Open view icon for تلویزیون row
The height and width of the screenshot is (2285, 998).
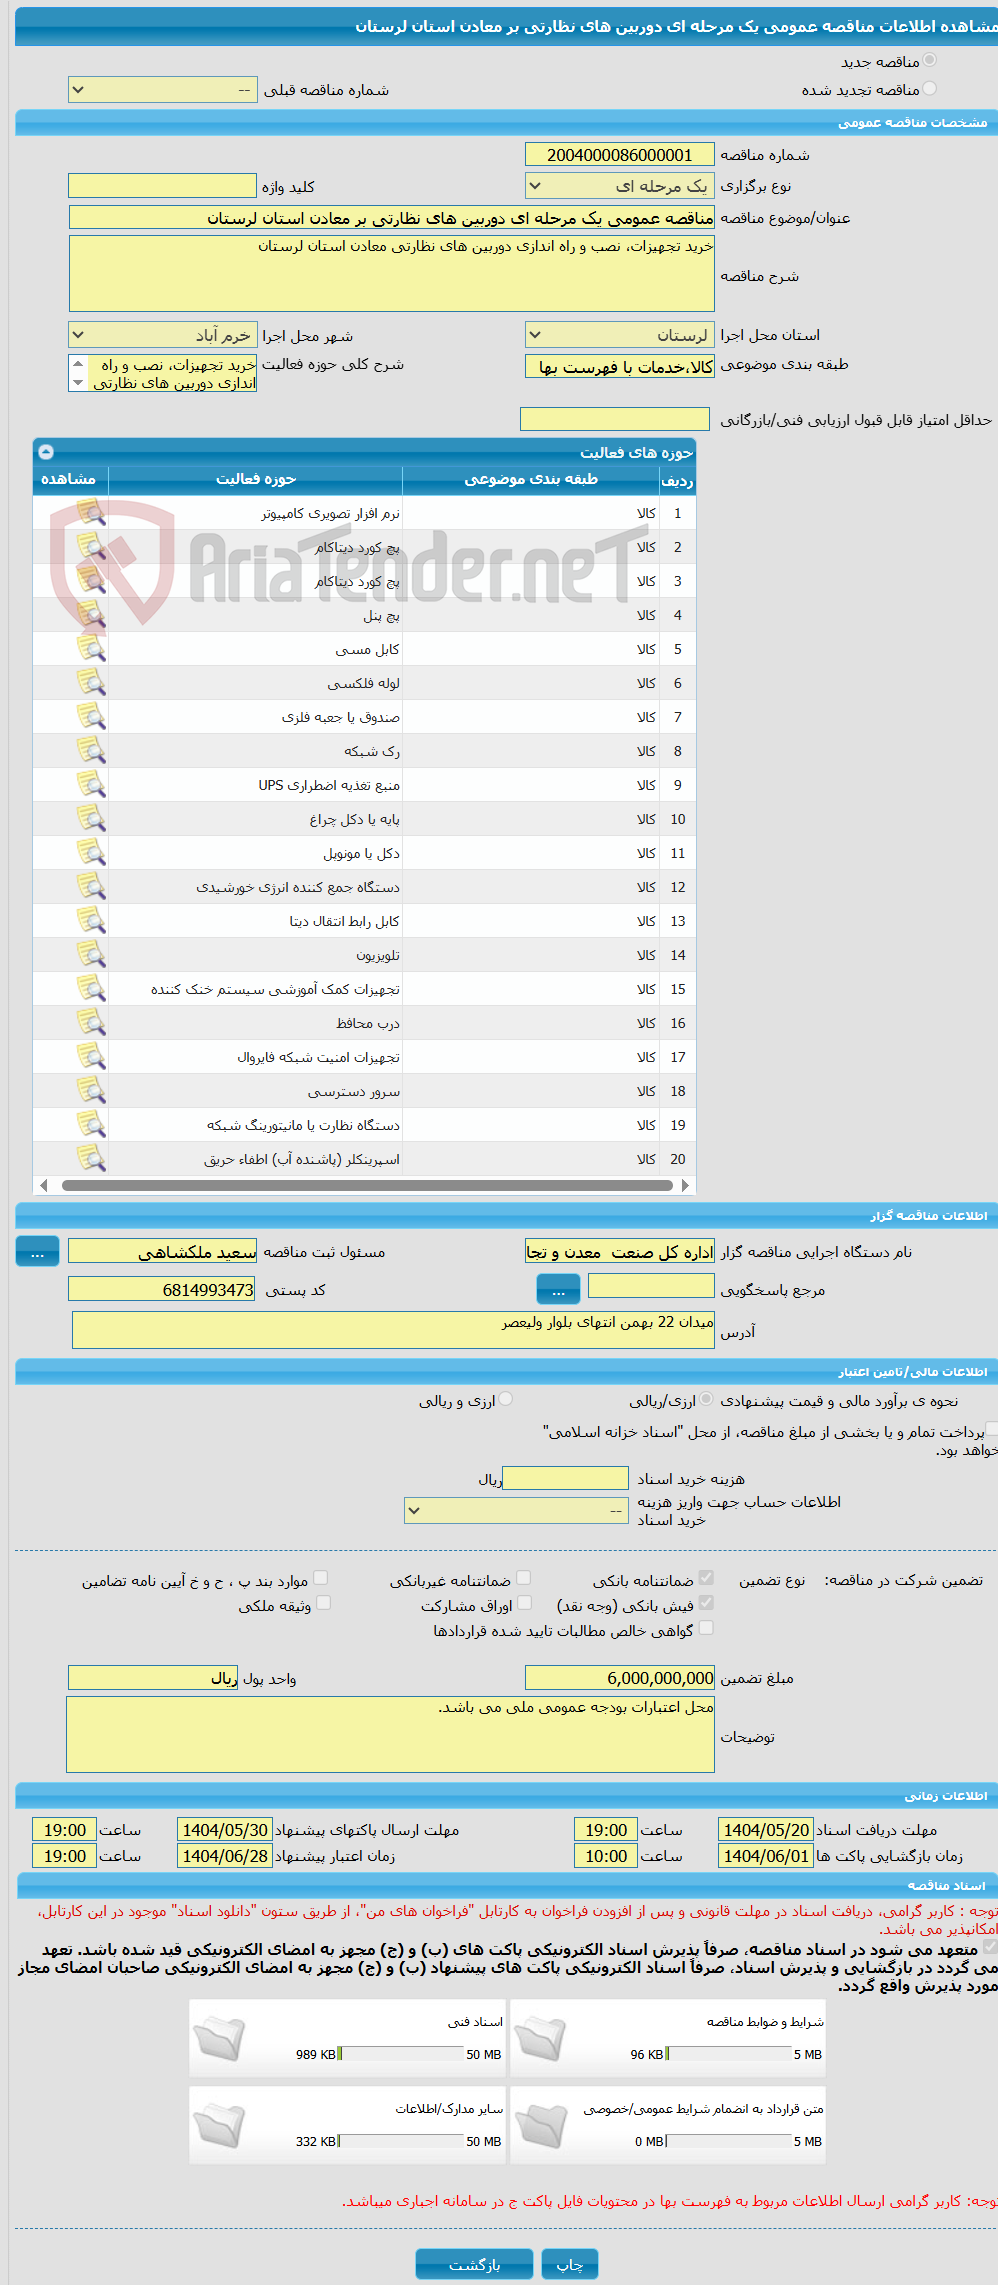pyautogui.click(x=91, y=955)
